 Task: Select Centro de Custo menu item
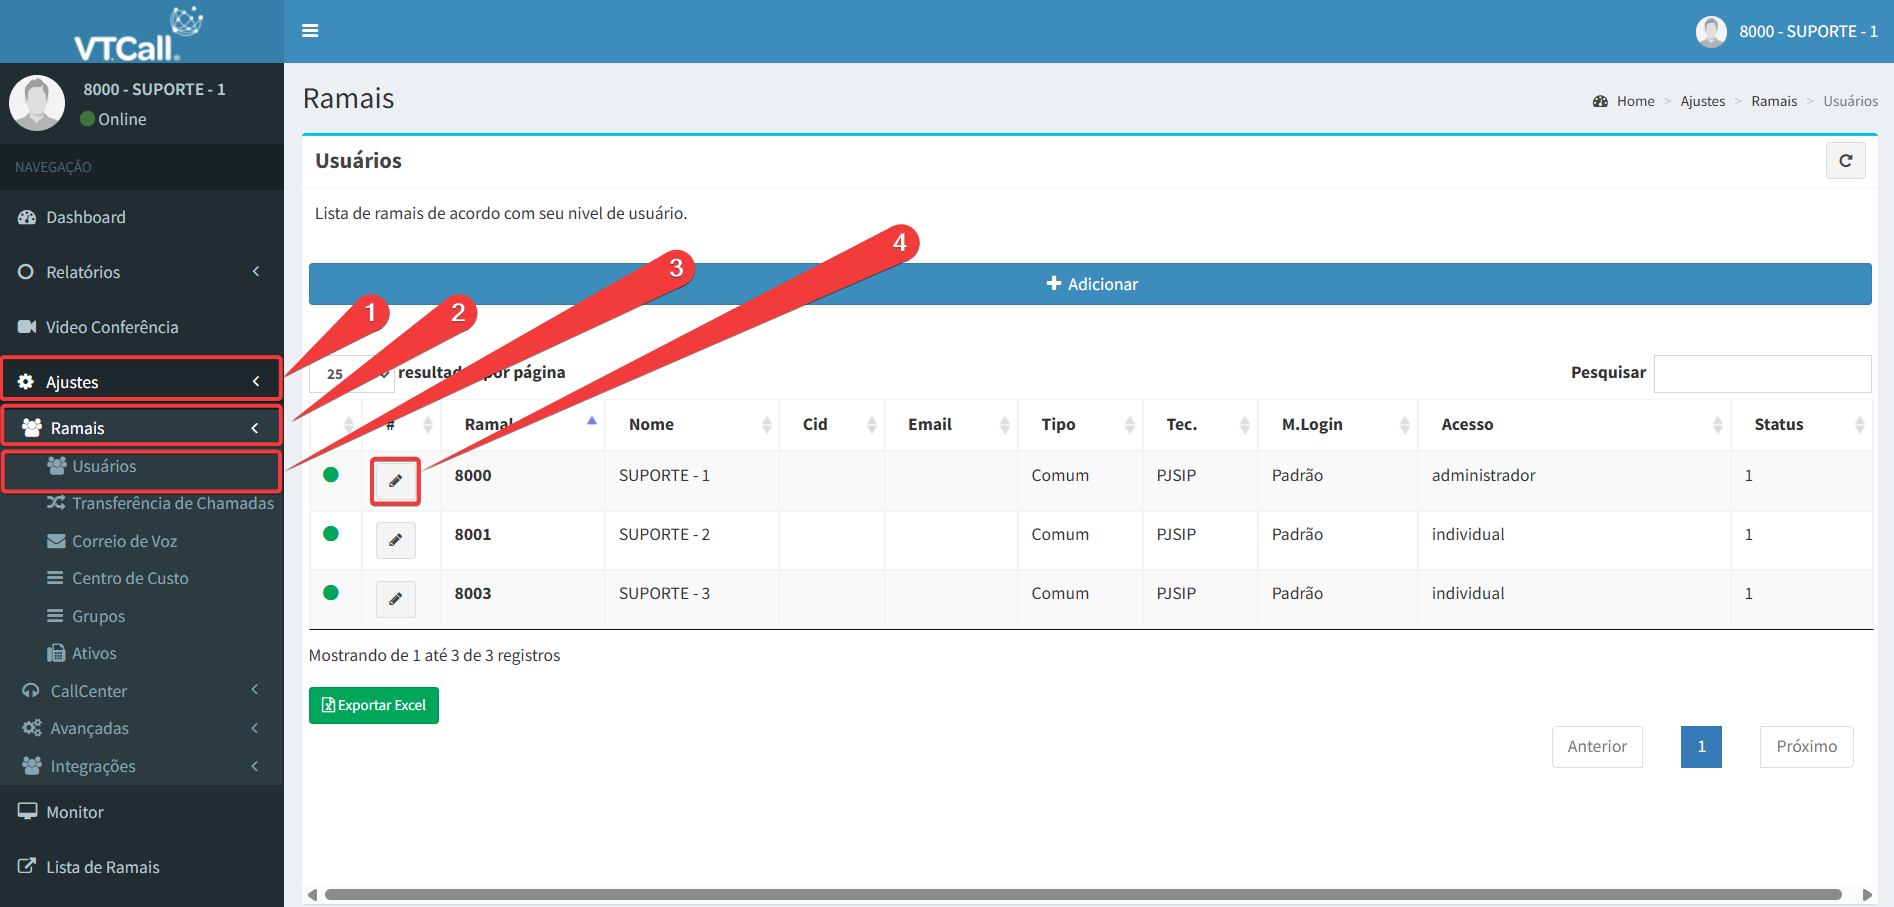[130, 578]
